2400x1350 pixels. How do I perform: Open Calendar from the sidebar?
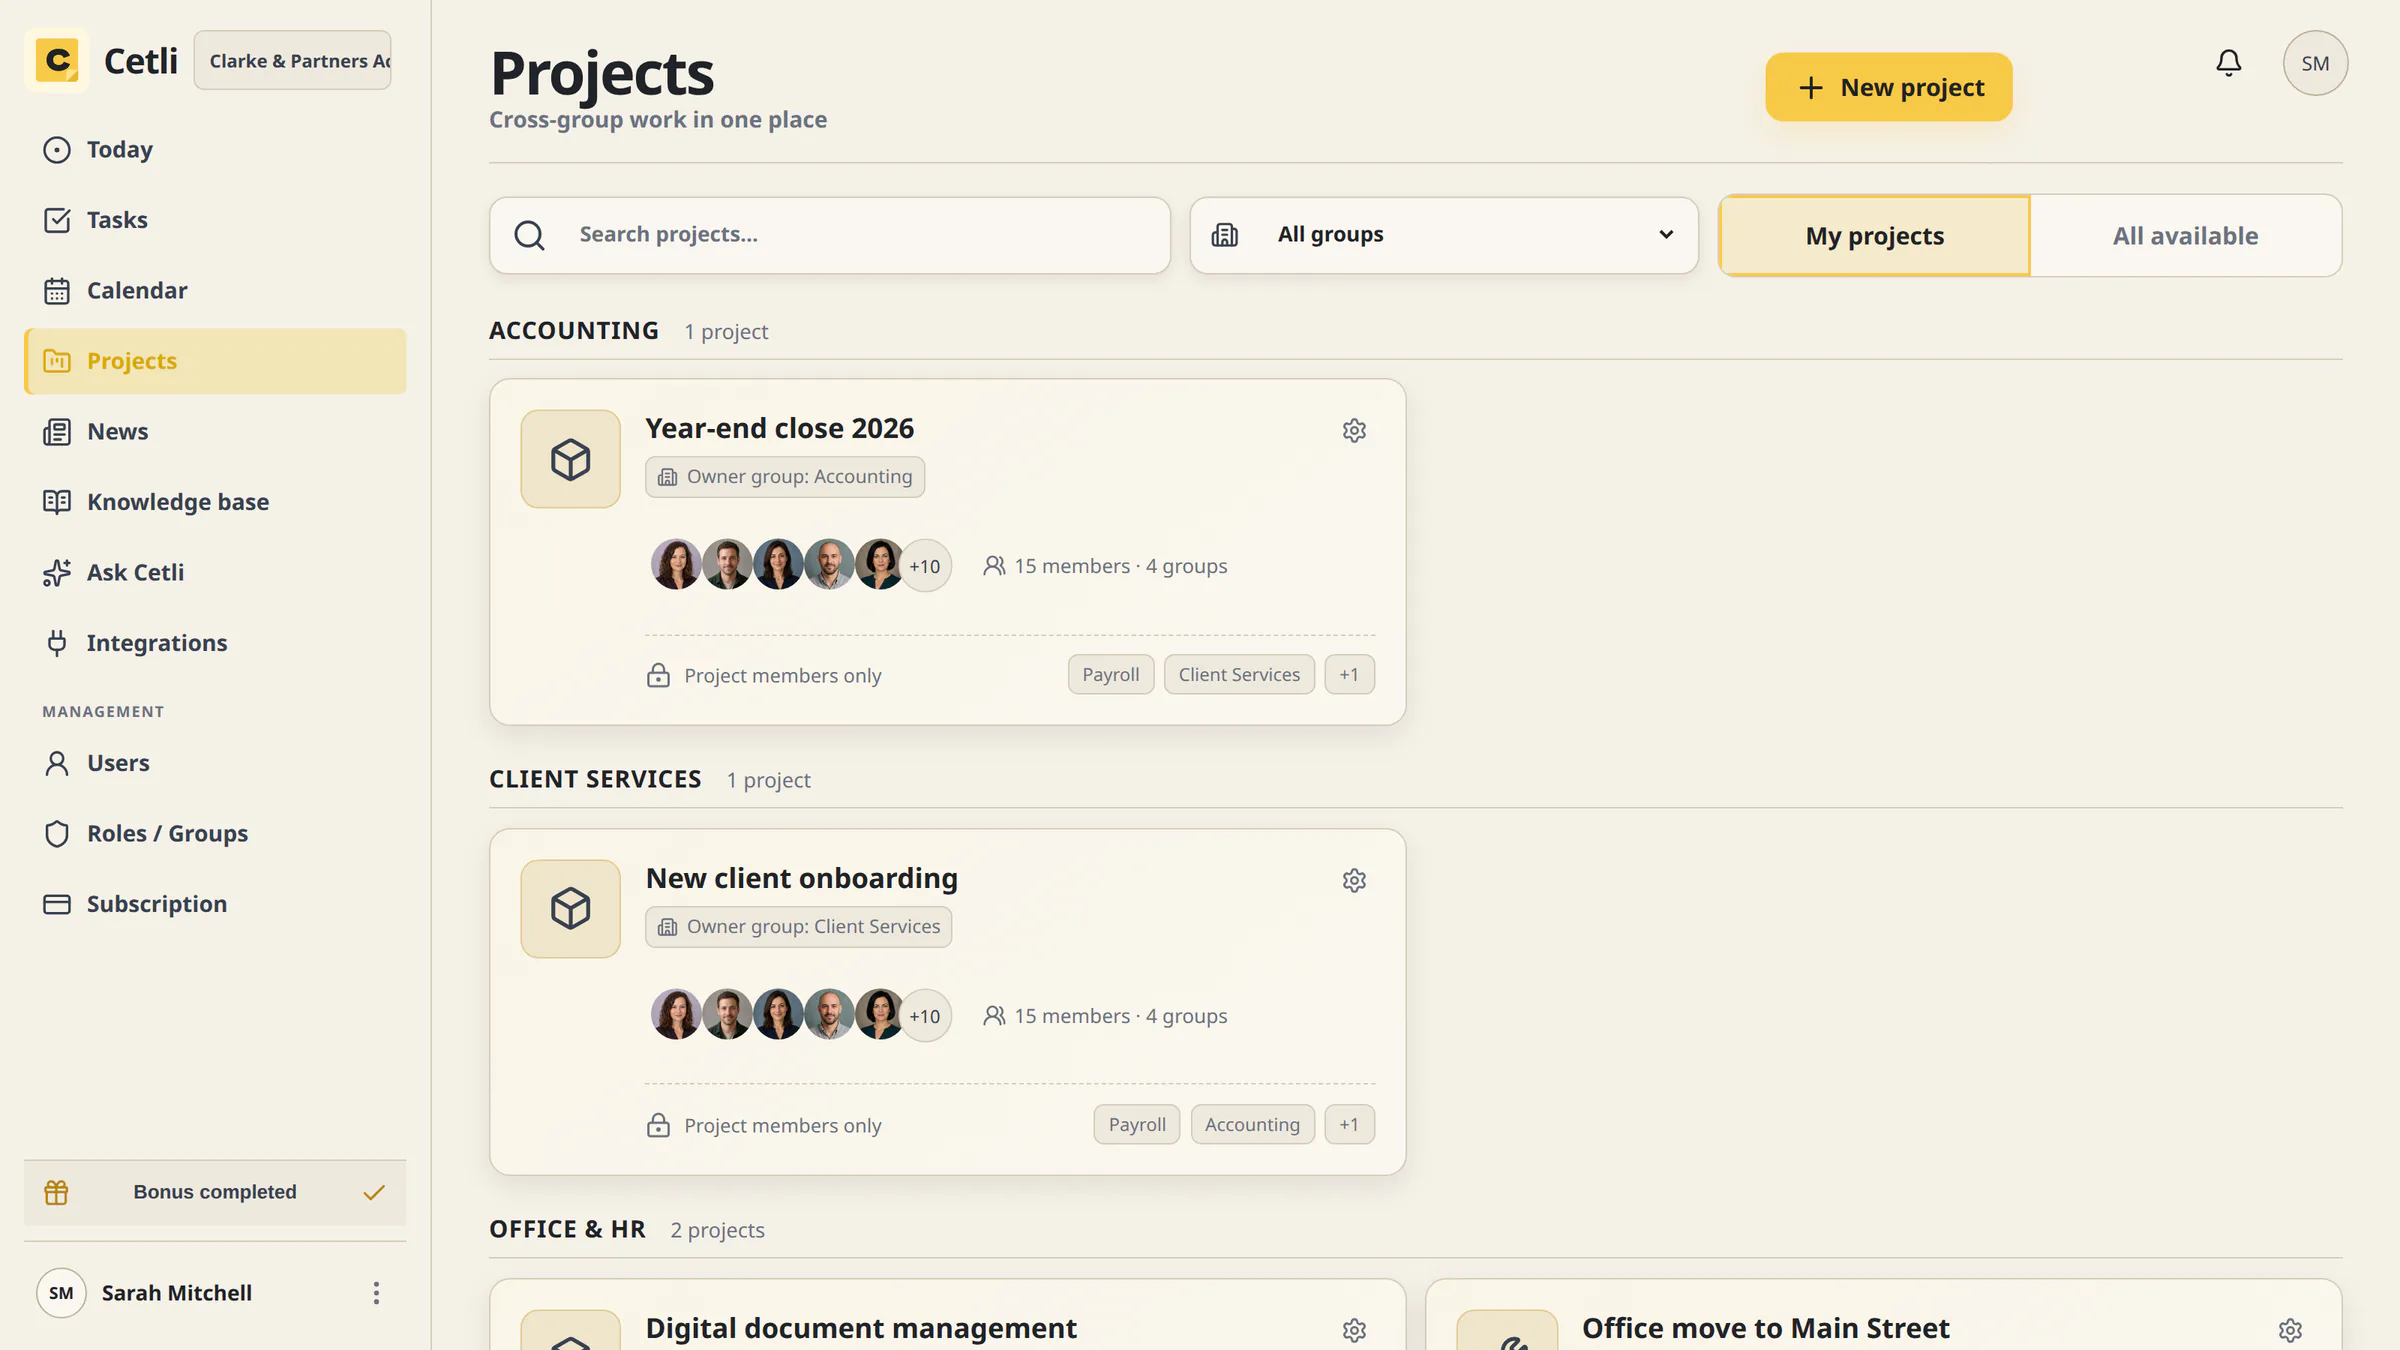[x=215, y=291]
